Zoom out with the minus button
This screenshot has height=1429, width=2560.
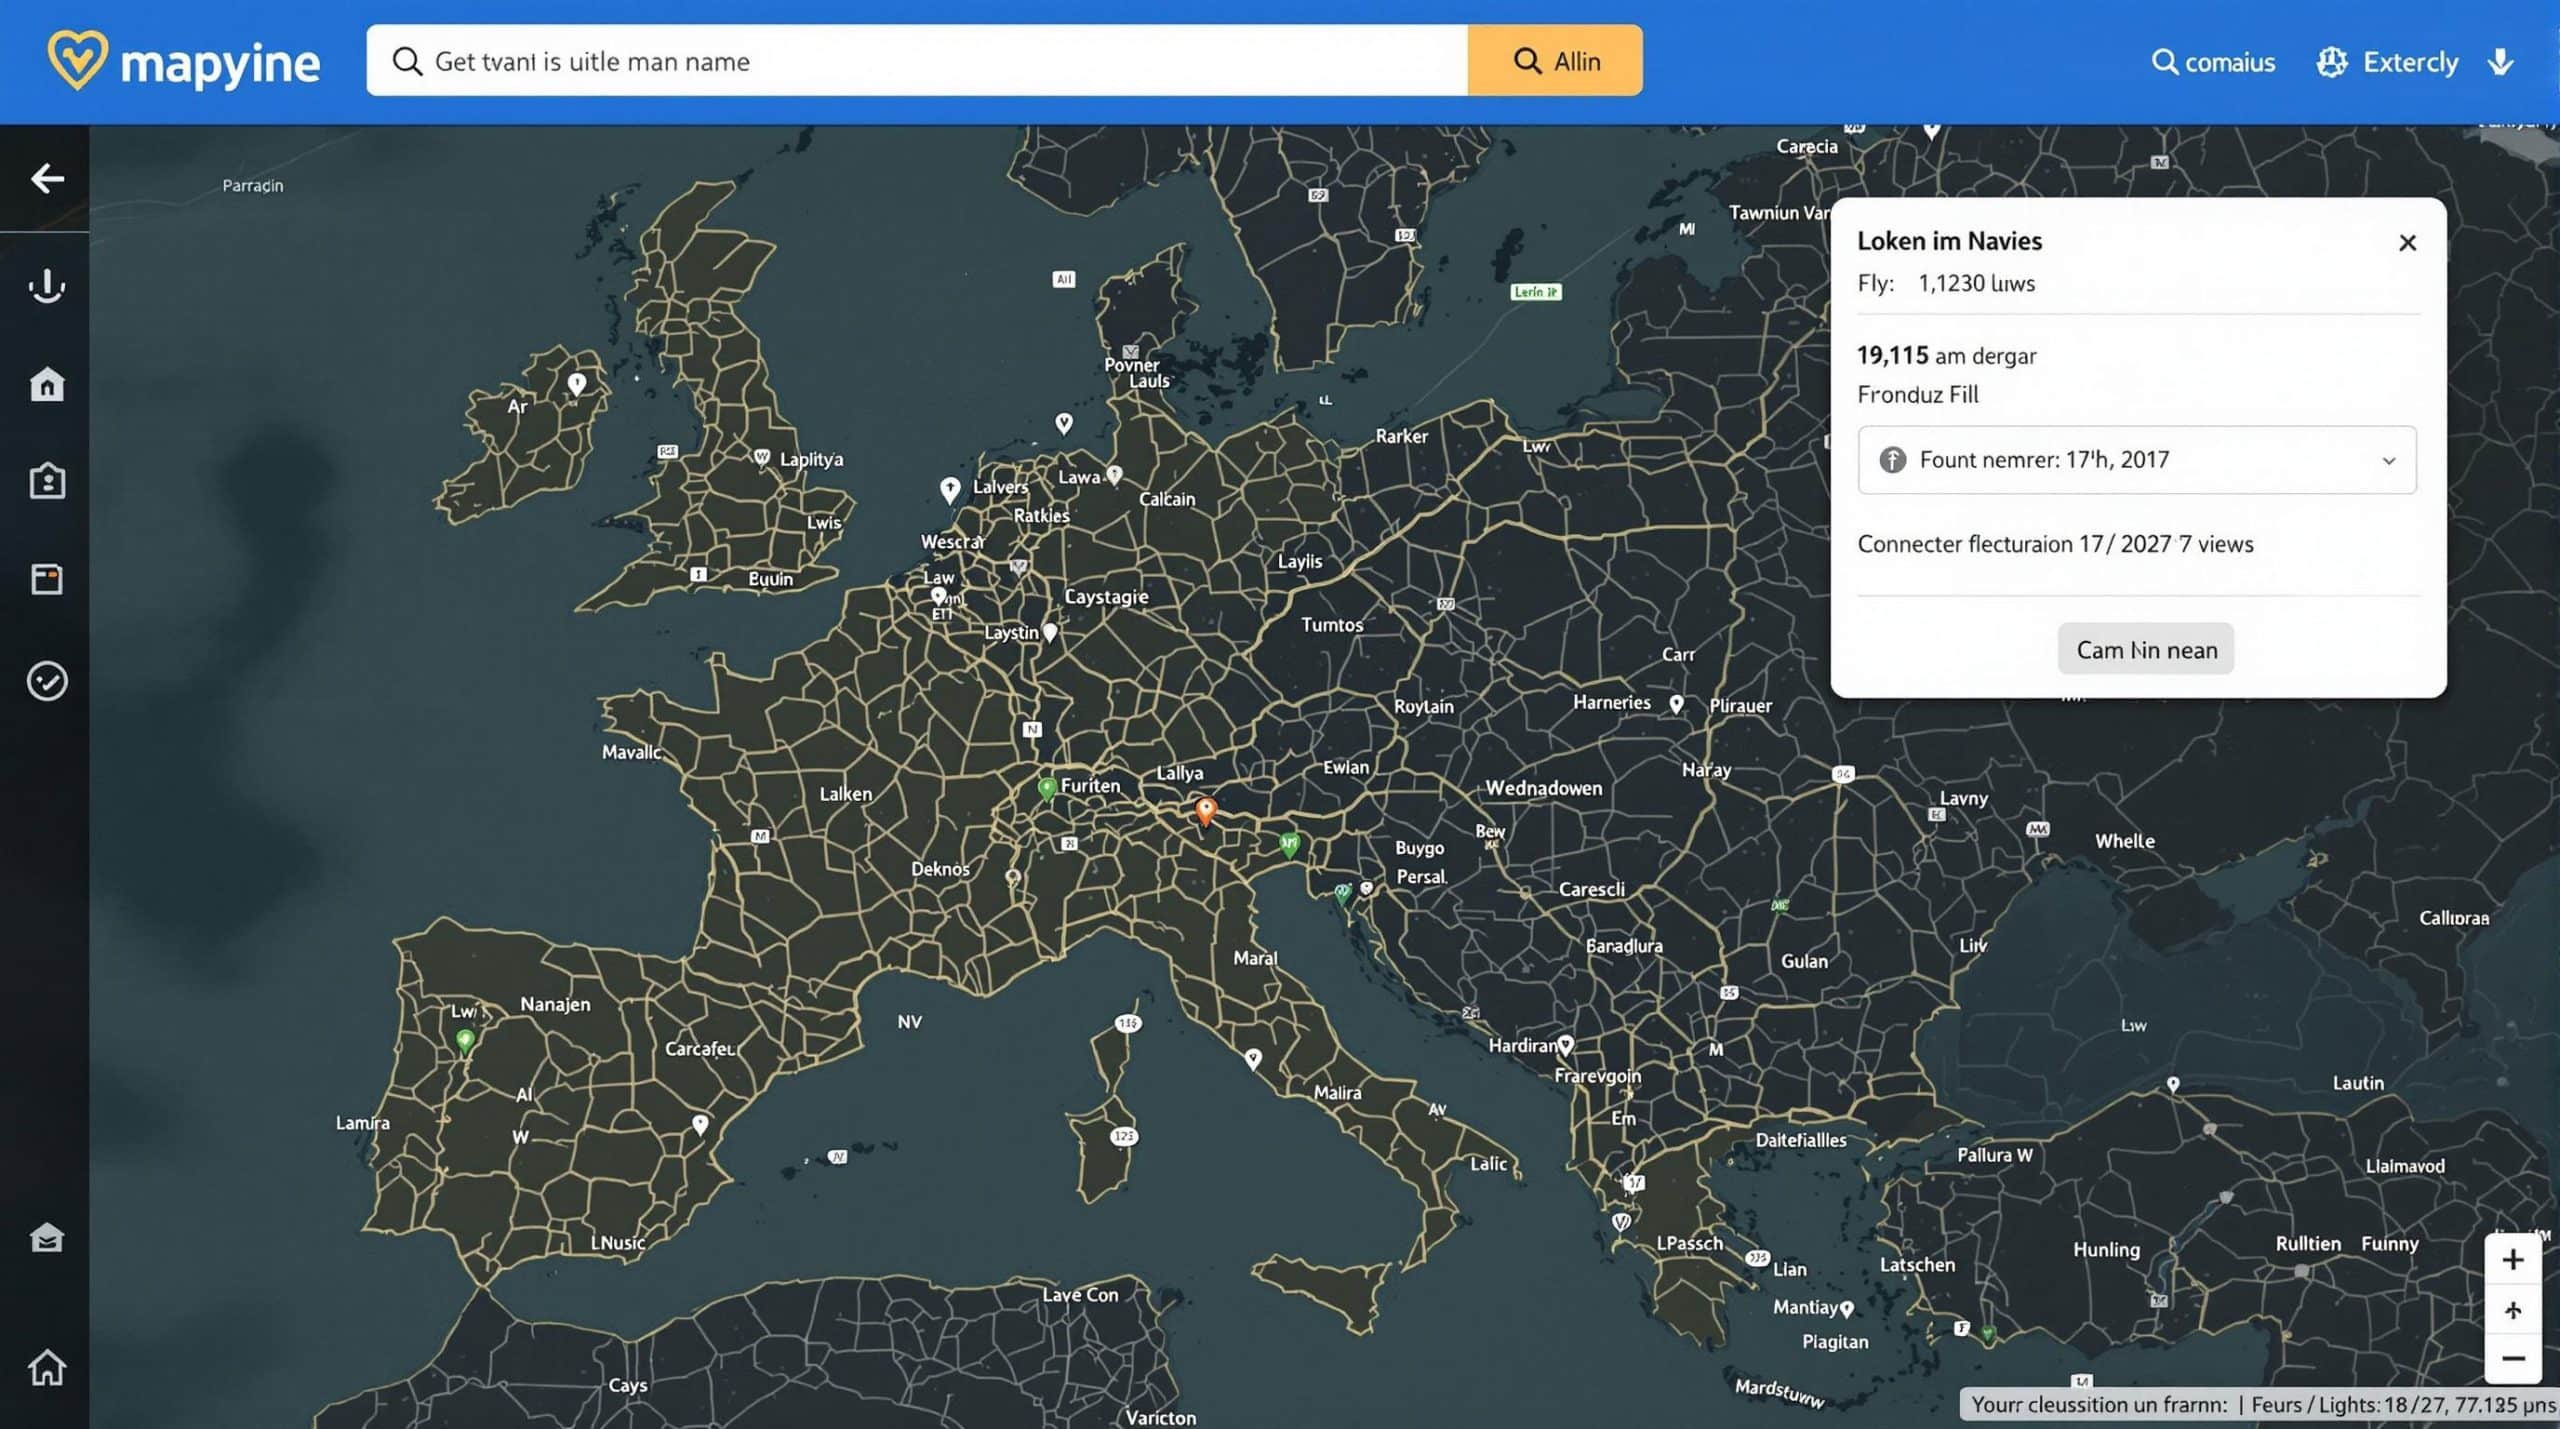point(2513,1359)
